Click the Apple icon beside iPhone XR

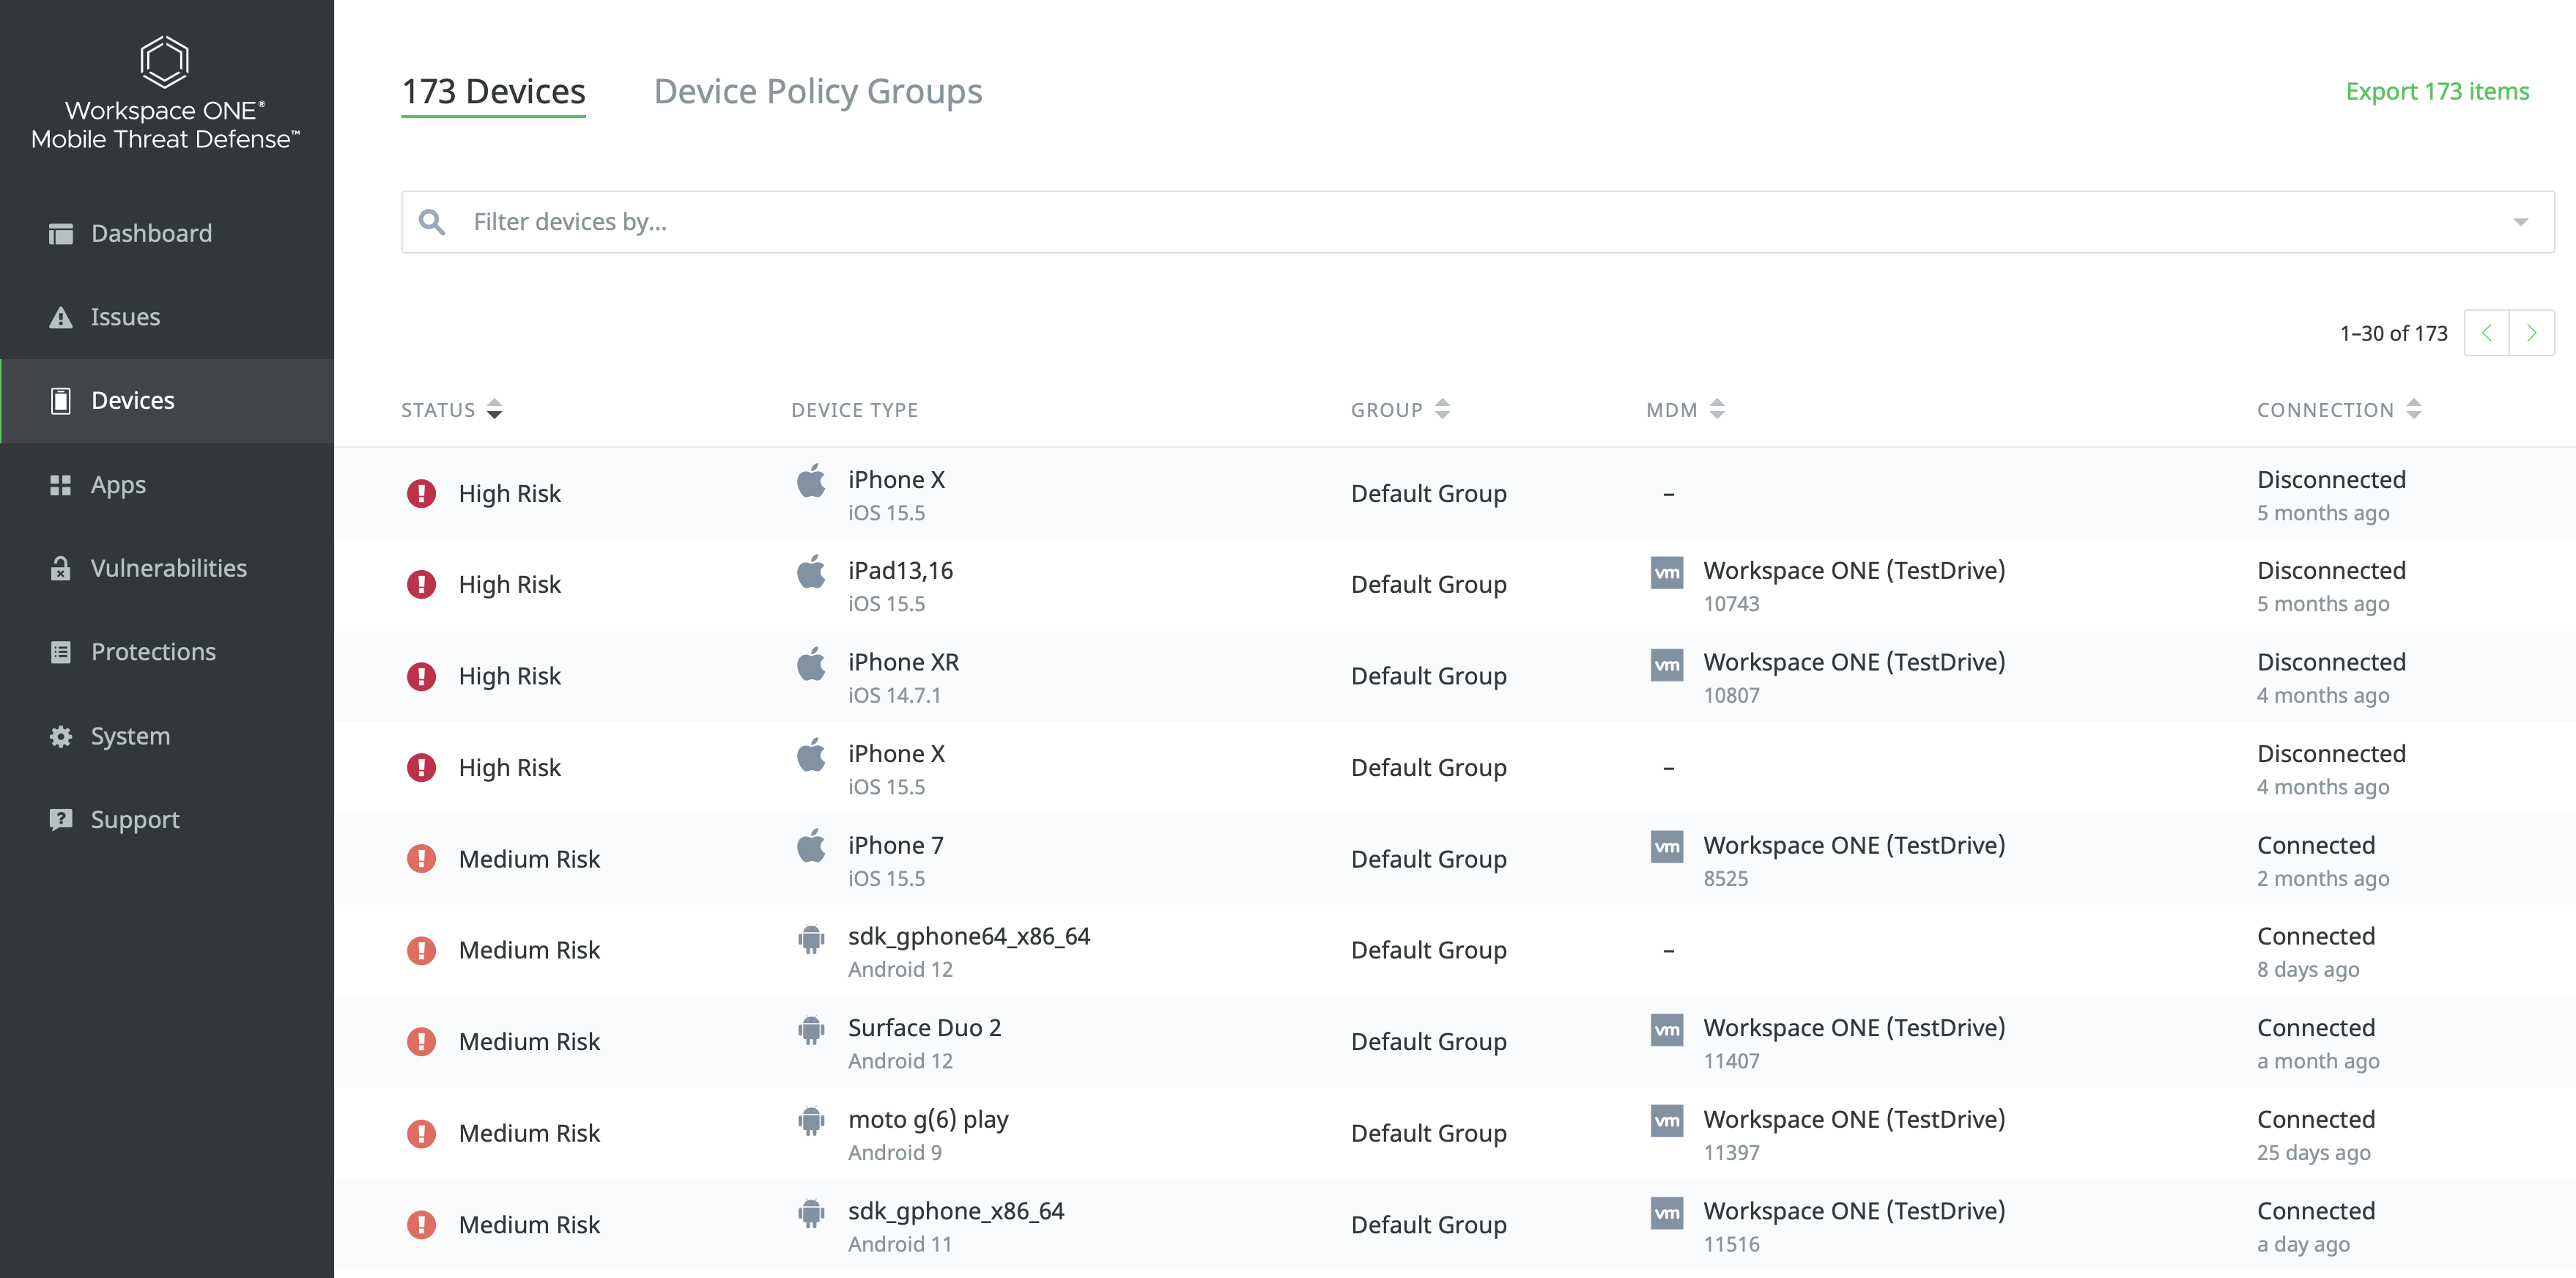pos(810,664)
